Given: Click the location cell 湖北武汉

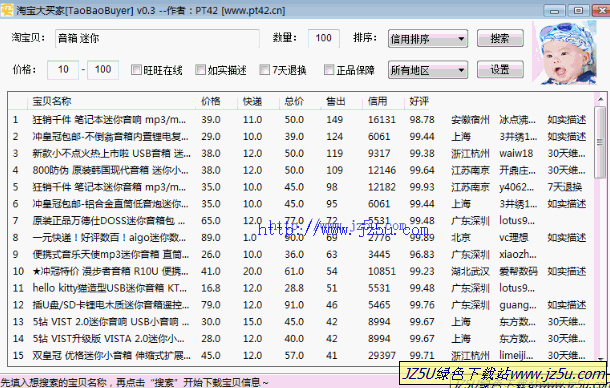Looking at the screenshot, I should pyautogui.click(x=470, y=271).
